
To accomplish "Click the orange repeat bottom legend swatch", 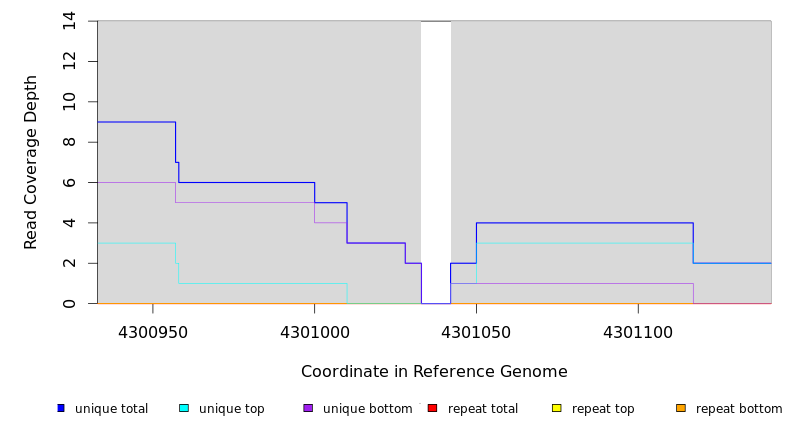I will [681, 408].
